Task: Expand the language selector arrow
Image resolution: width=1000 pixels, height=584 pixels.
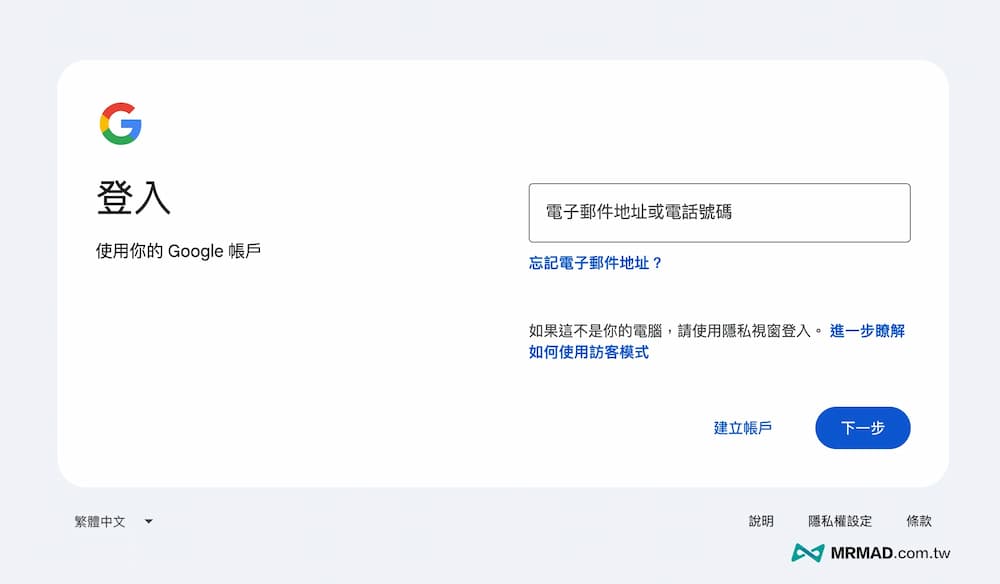Action: (x=147, y=521)
